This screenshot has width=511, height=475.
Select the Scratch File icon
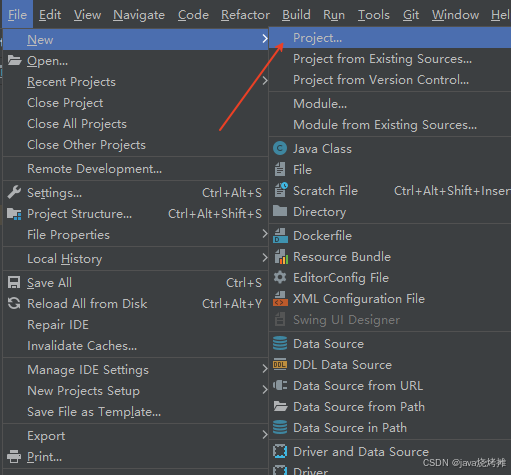pos(281,190)
